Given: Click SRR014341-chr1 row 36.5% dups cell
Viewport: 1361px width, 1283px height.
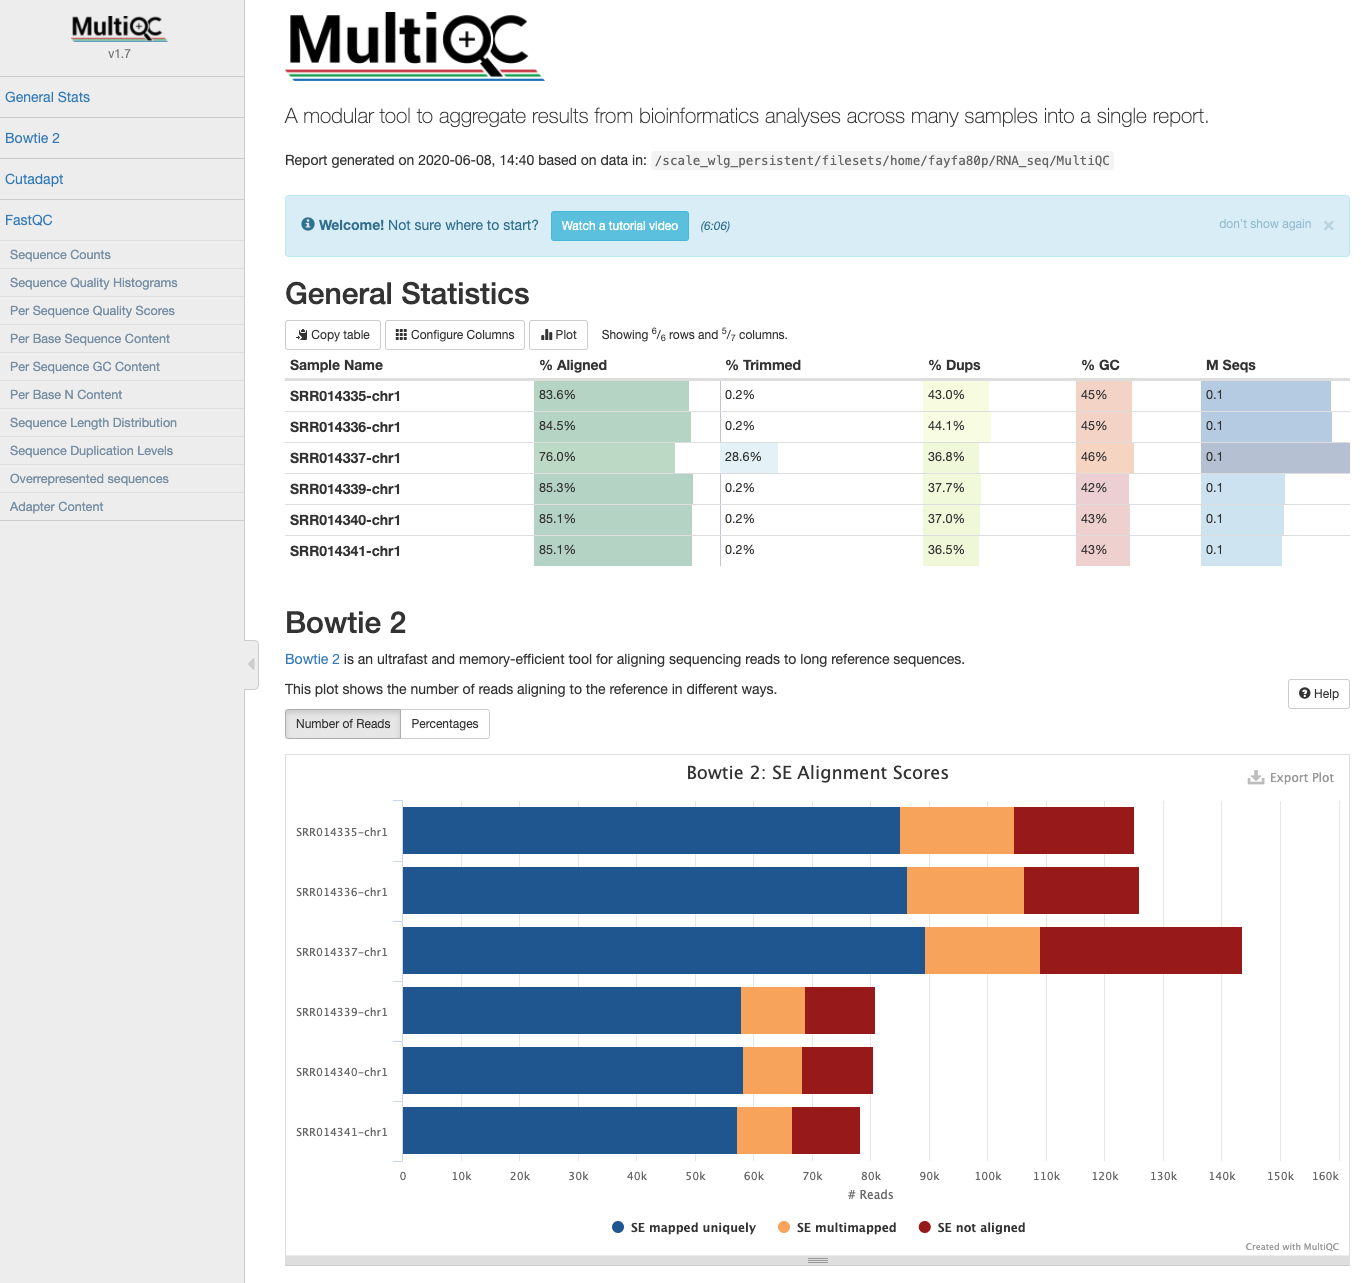Looking at the screenshot, I should pos(999,551).
